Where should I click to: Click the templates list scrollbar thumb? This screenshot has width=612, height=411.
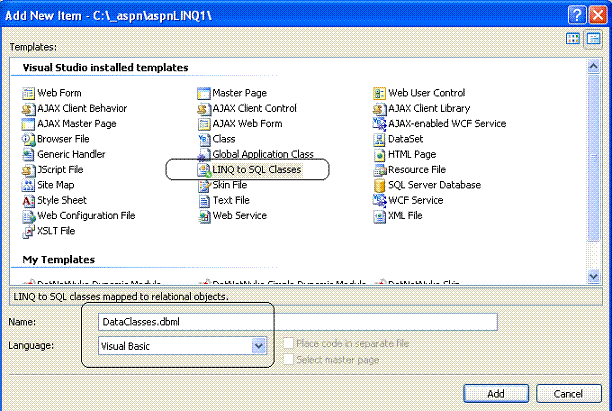coord(593,158)
